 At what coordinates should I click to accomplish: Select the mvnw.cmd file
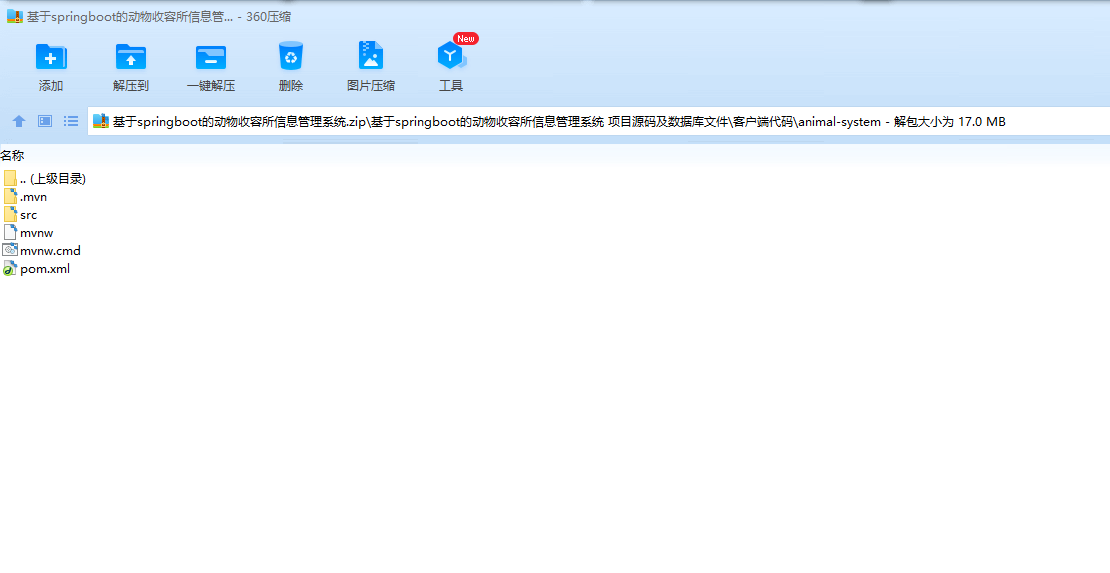pos(42,251)
